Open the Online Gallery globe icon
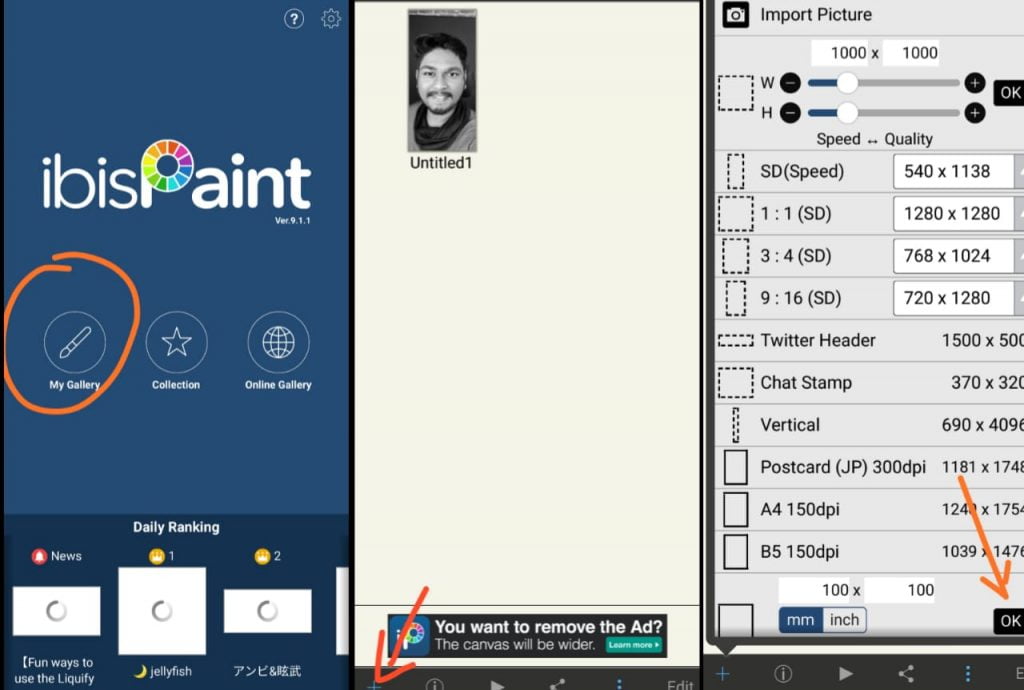 [278, 342]
